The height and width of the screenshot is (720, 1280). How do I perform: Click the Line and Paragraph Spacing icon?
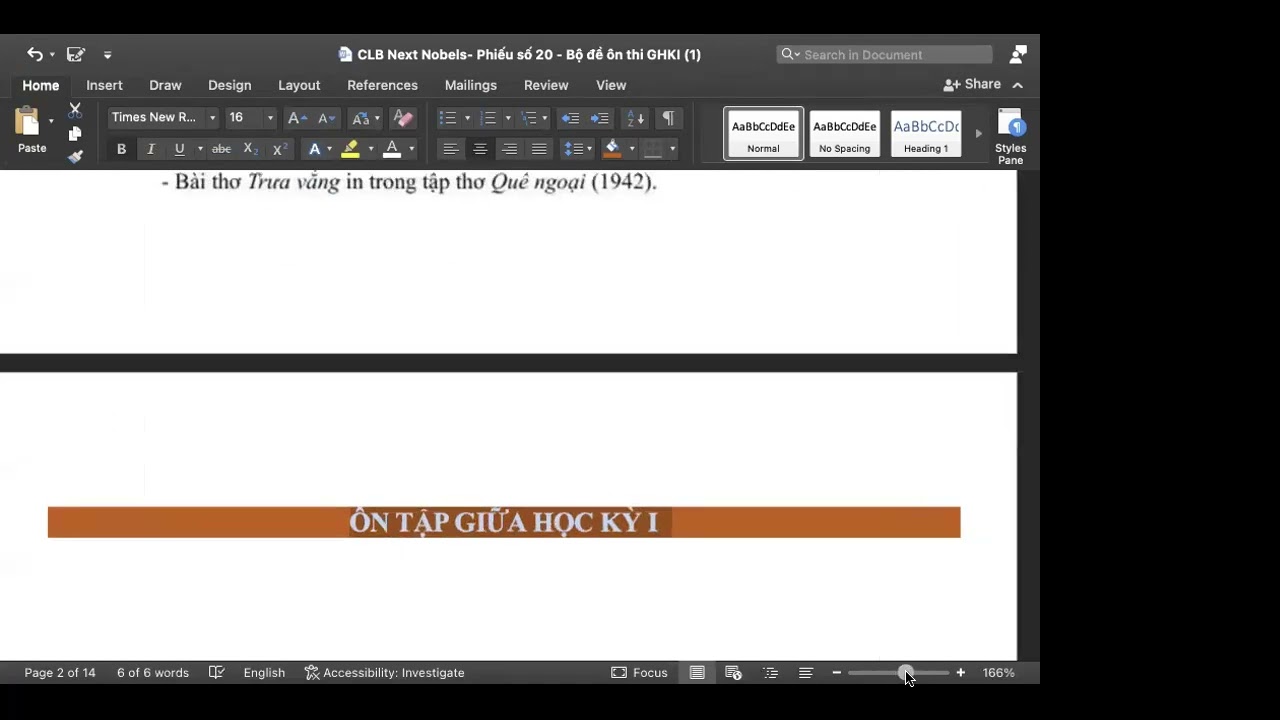(x=574, y=149)
